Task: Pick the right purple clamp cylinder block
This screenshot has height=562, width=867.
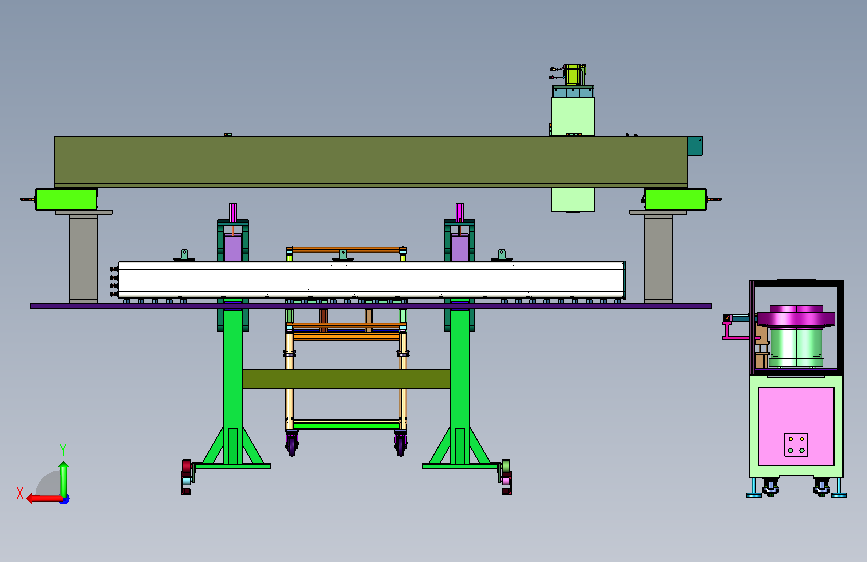Action: tap(460, 248)
